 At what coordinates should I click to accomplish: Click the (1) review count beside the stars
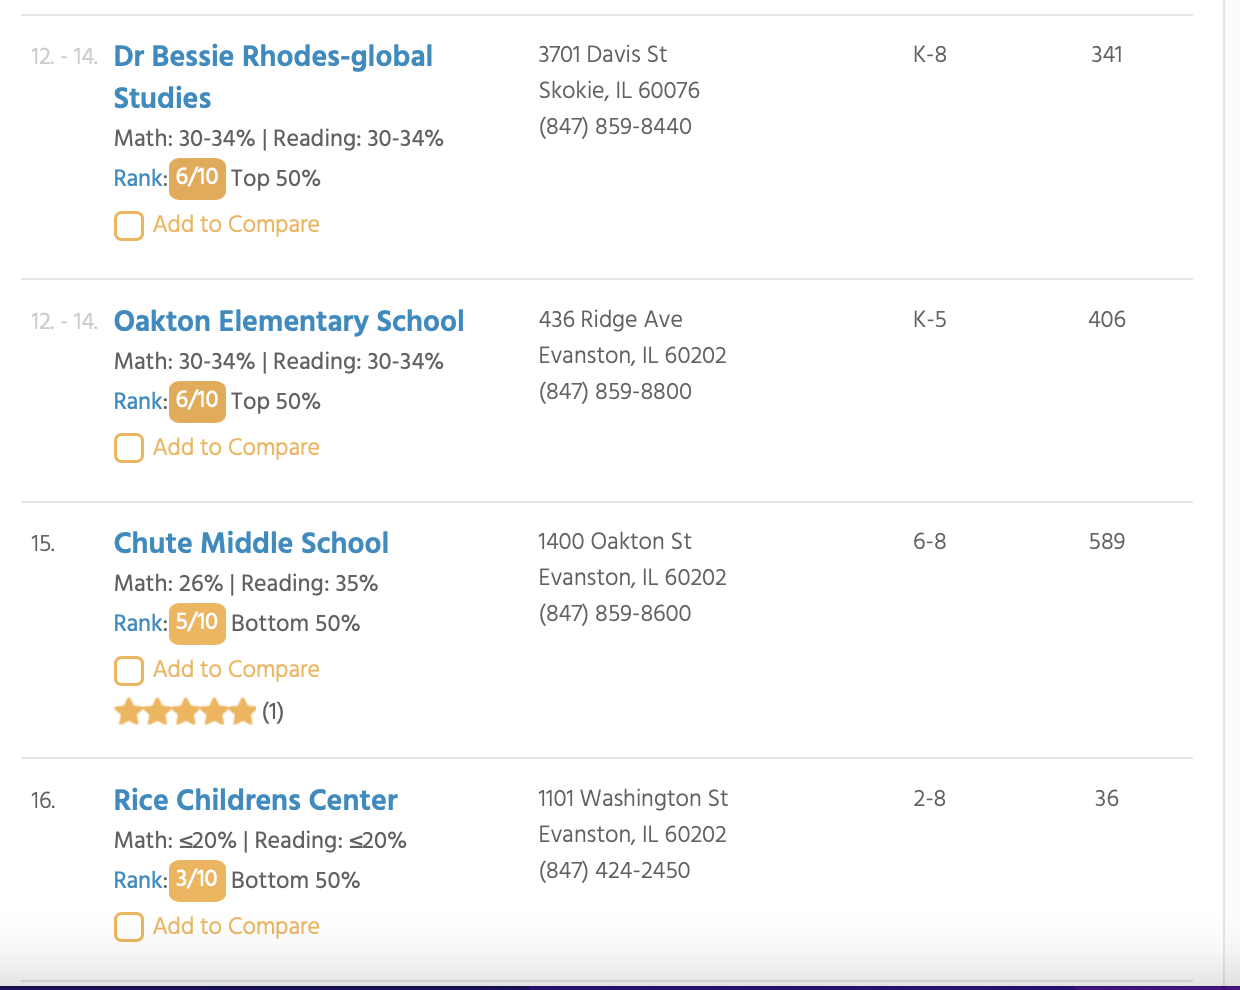[x=273, y=712]
